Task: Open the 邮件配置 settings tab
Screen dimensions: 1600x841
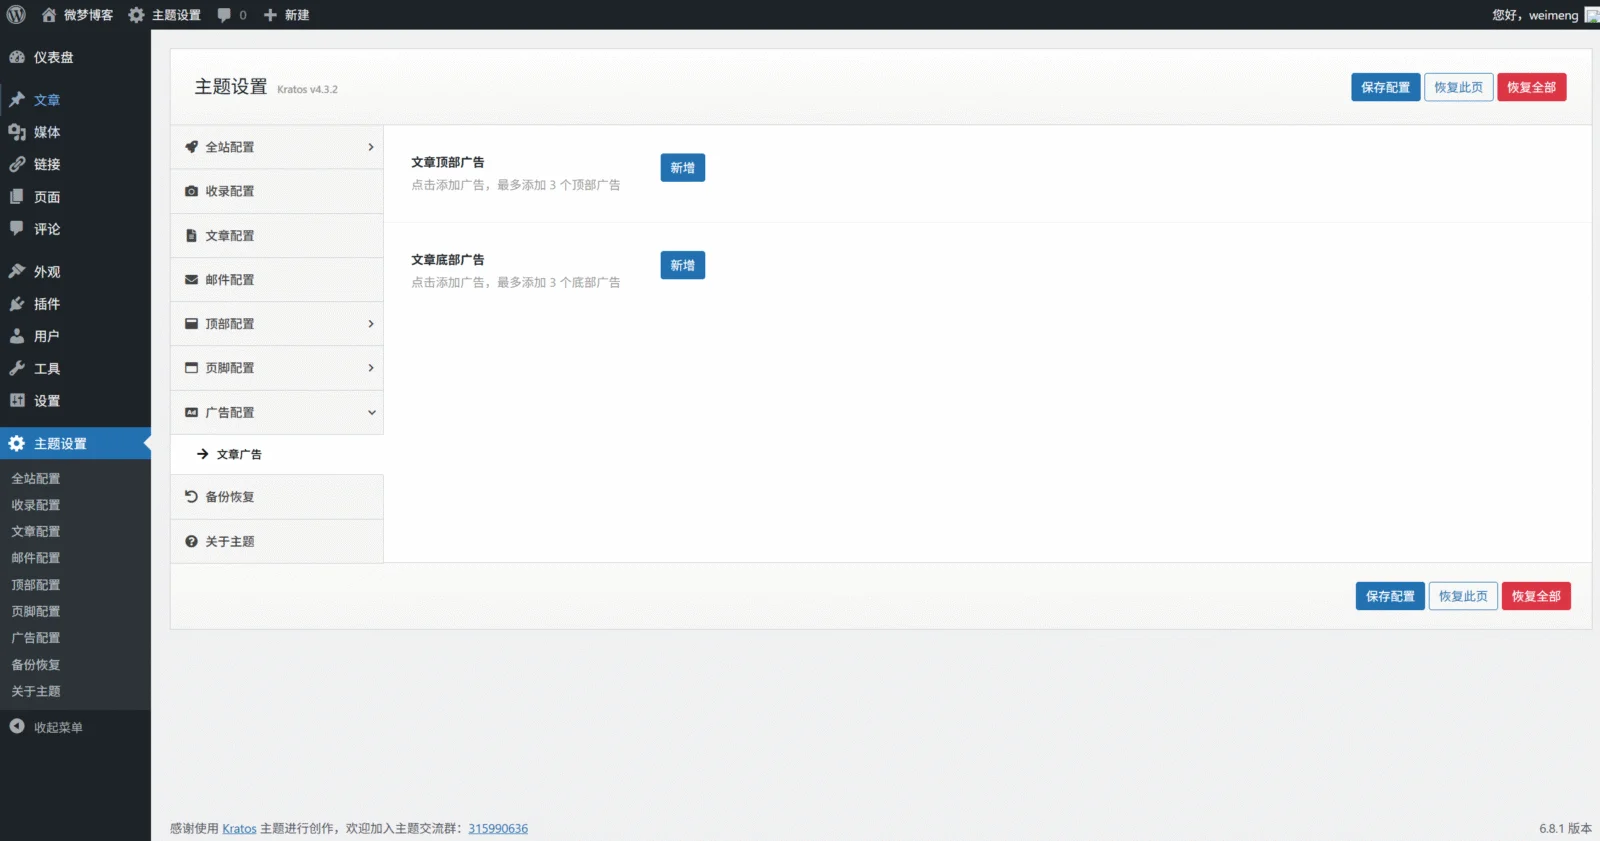Action: (230, 280)
